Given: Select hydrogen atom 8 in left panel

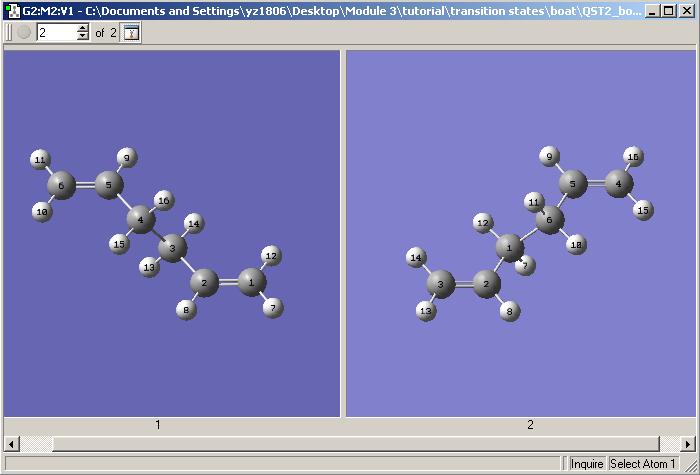Looking at the screenshot, I should click(187, 309).
